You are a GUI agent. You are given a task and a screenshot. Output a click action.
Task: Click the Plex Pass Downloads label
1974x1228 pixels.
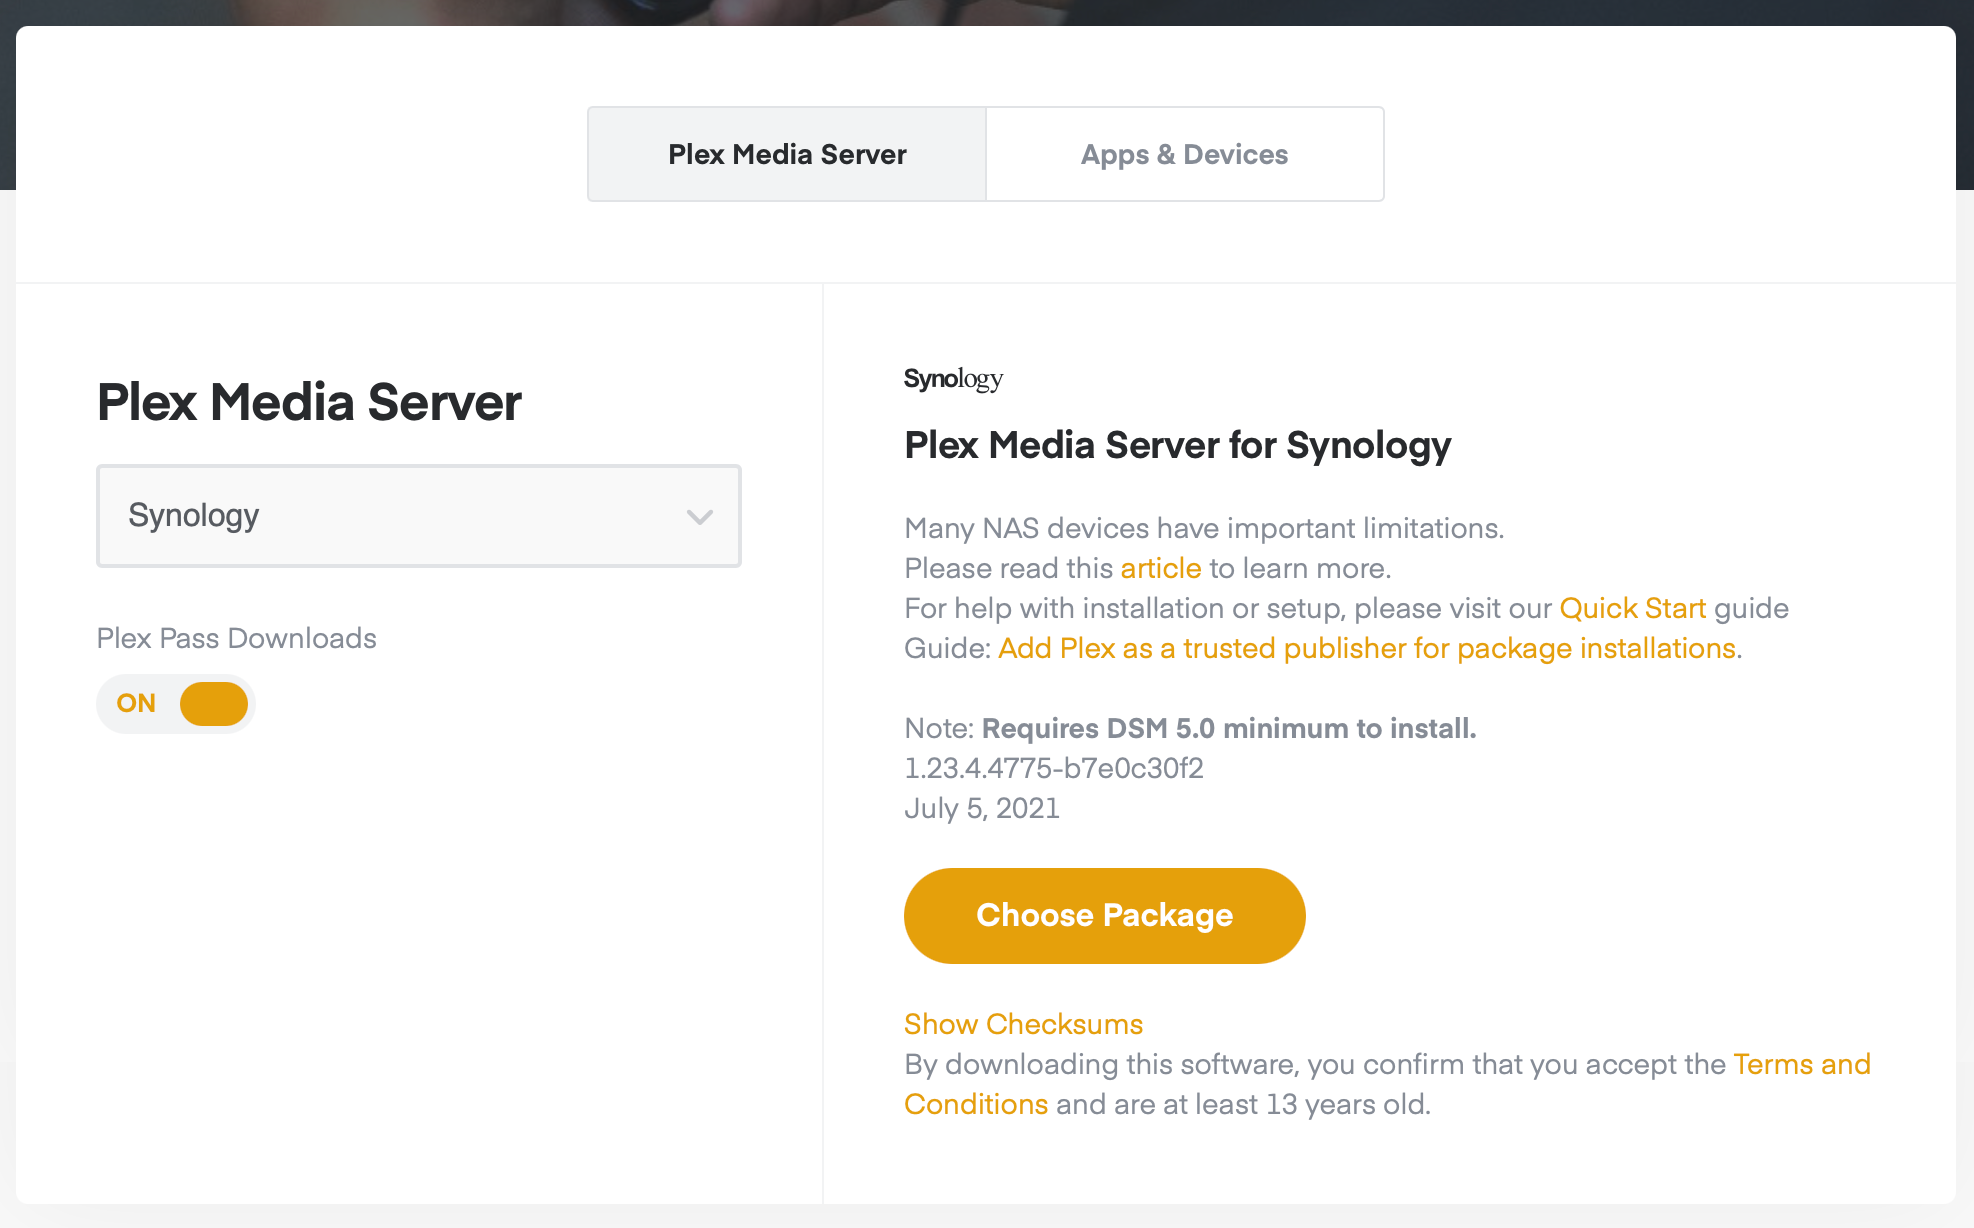tap(237, 638)
